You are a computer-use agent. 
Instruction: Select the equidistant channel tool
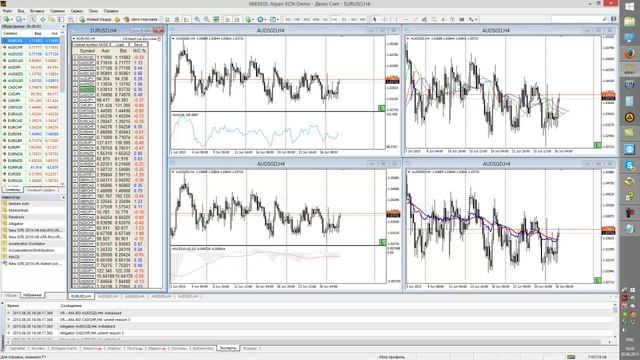pyautogui.click(x=424, y=19)
